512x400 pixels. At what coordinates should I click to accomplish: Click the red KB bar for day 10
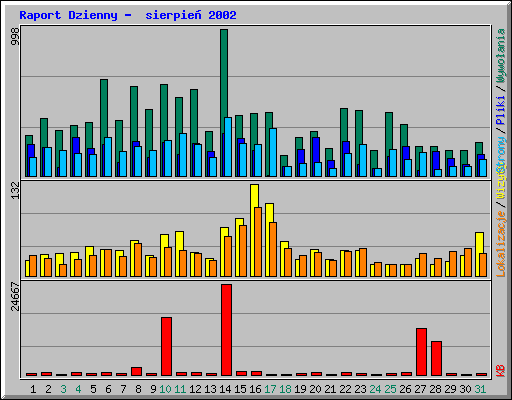coord(167,347)
